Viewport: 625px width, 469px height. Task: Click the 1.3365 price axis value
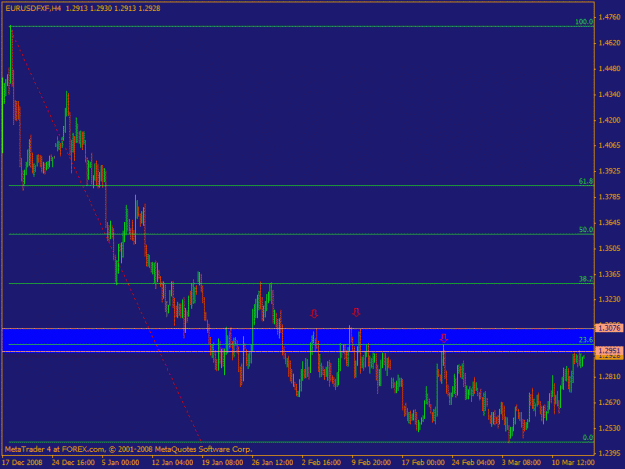pos(610,274)
